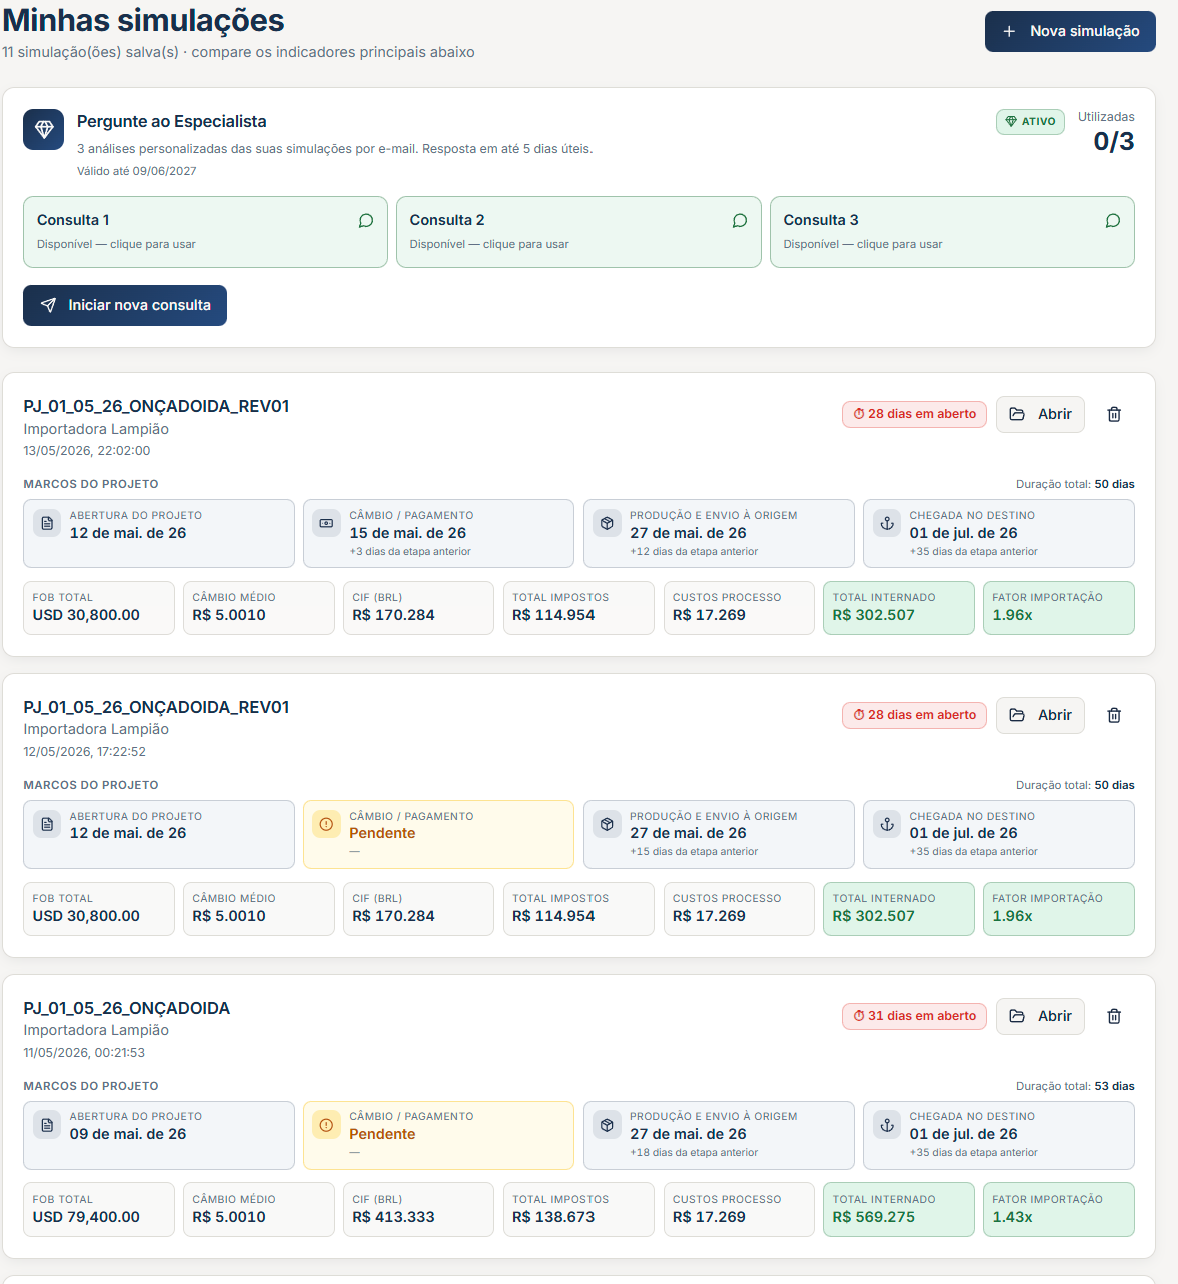Click the ATIVO status badge

pyautogui.click(x=1030, y=121)
